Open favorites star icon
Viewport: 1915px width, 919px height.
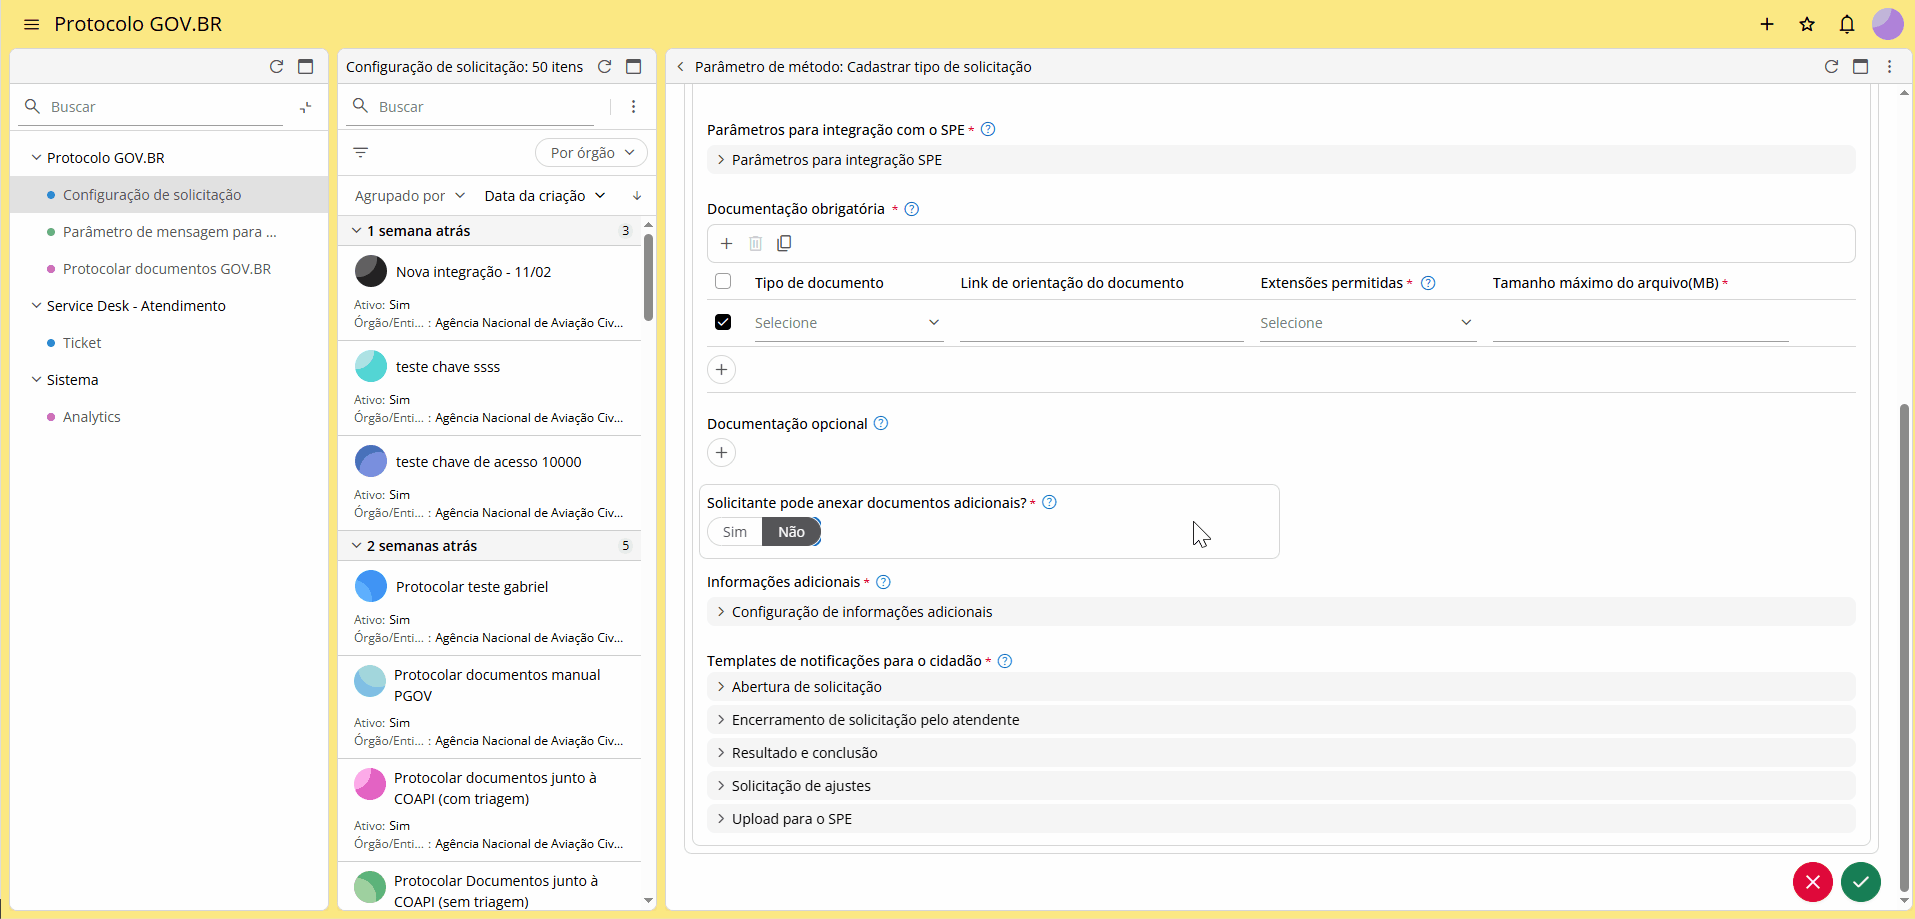1807,24
